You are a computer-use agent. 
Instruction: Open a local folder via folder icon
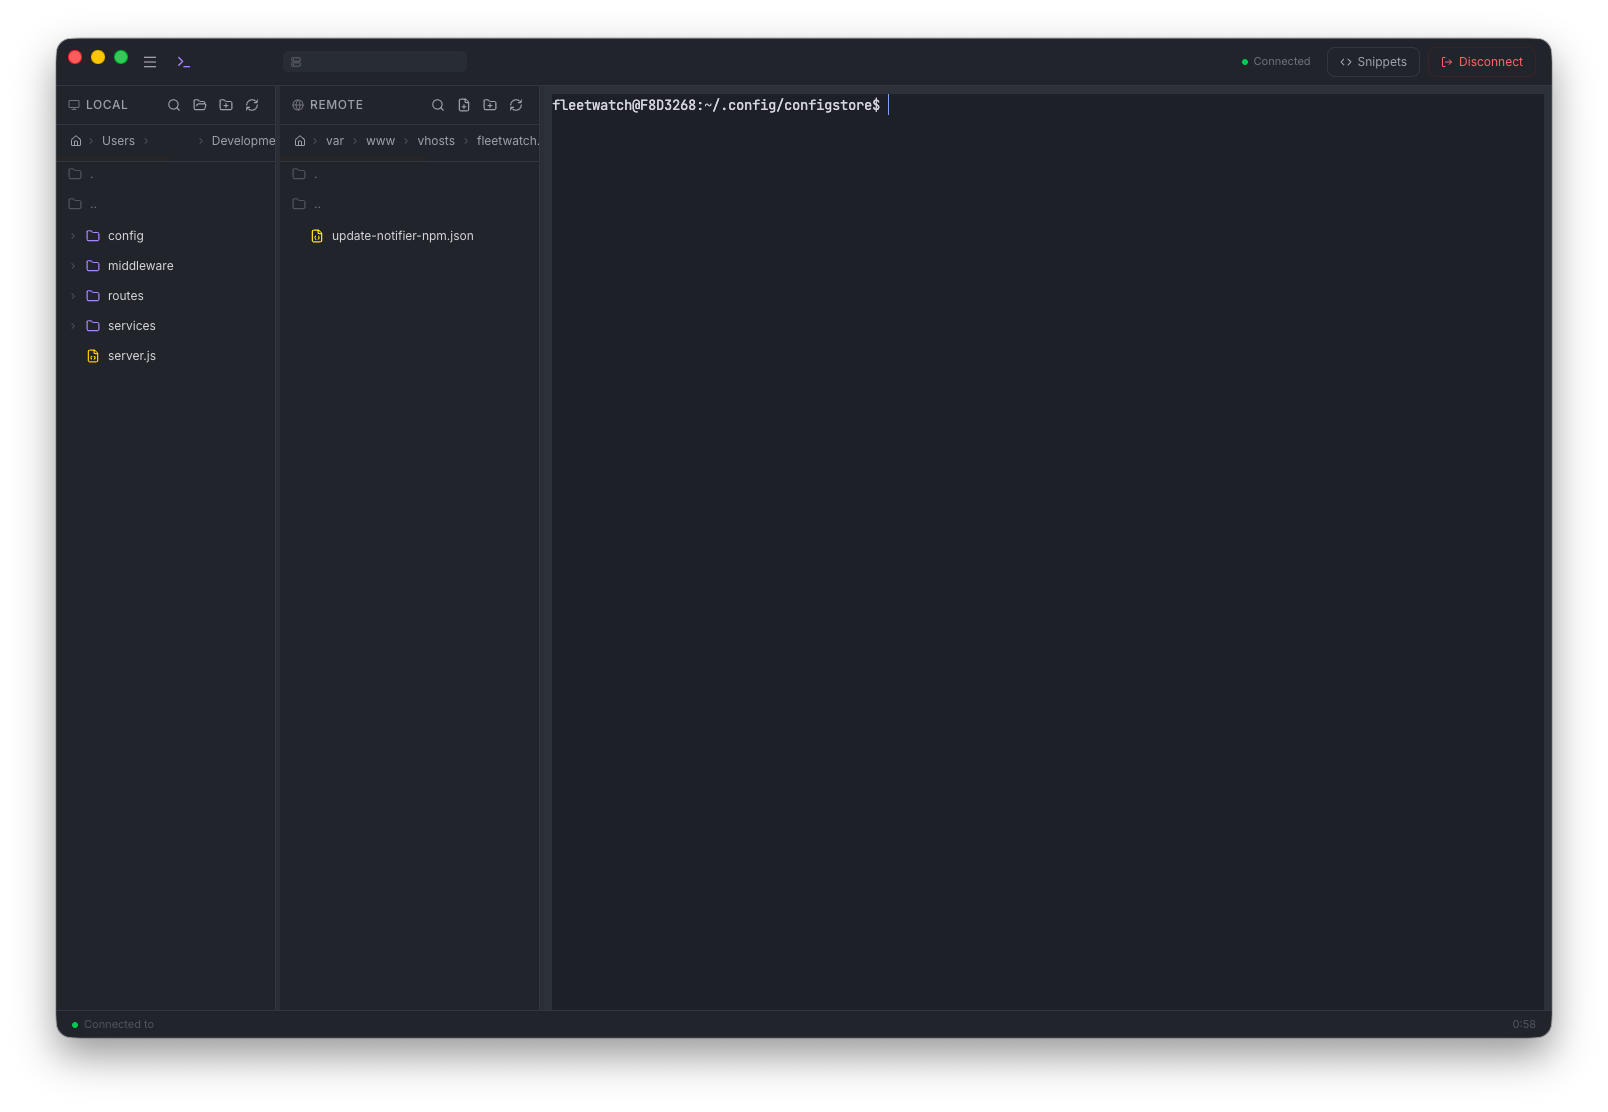pos(200,105)
